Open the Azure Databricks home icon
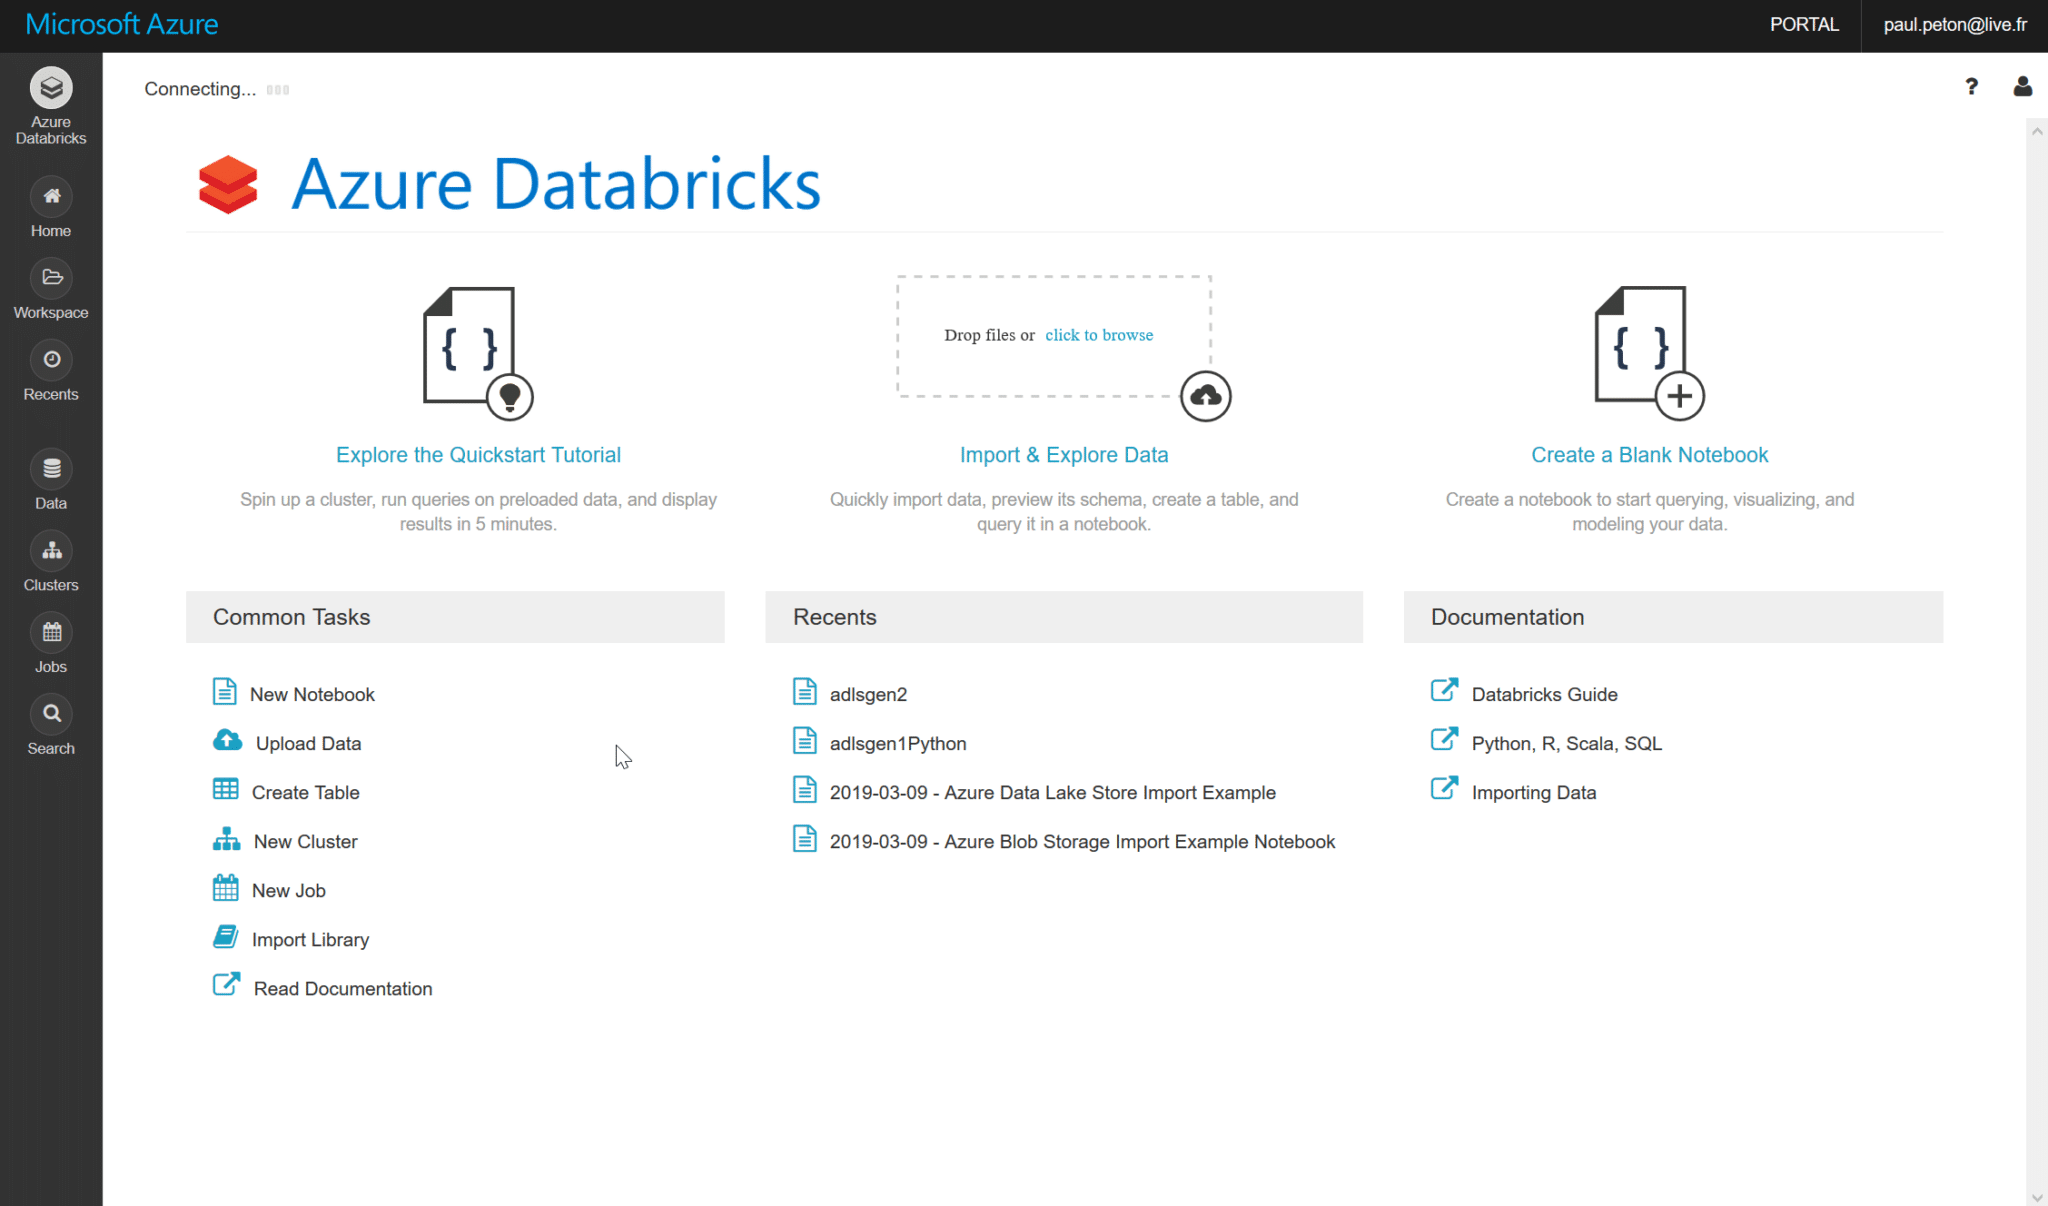This screenshot has width=2048, height=1206. [50, 88]
